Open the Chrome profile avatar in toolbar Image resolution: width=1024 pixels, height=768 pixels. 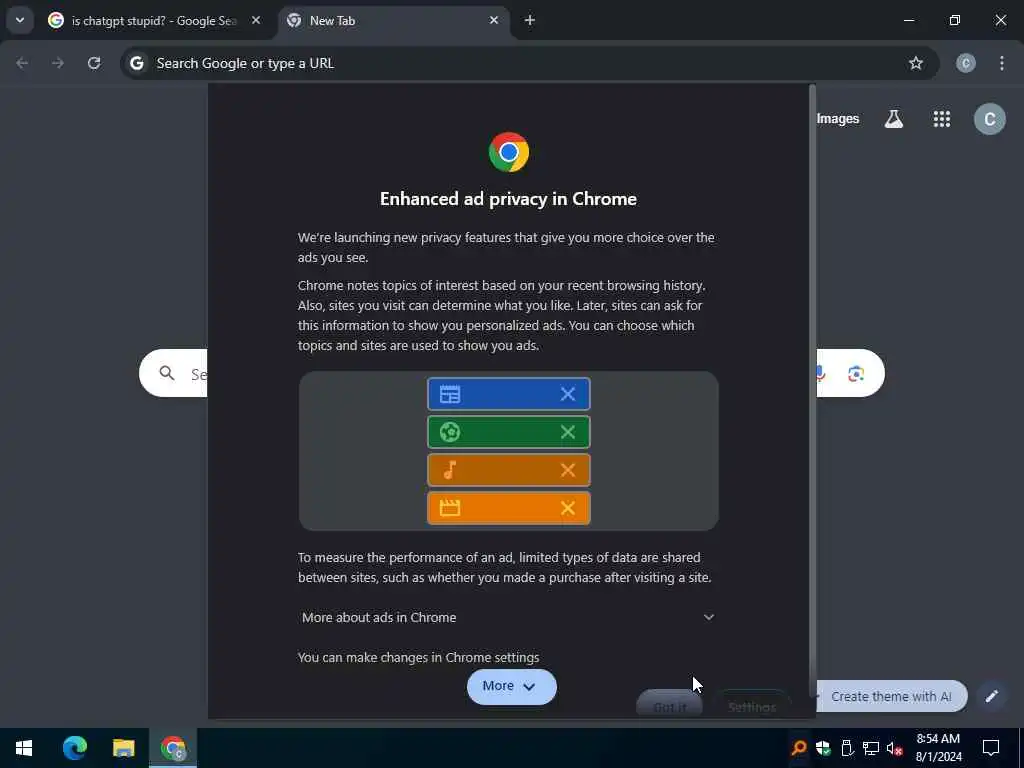(x=966, y=63)
